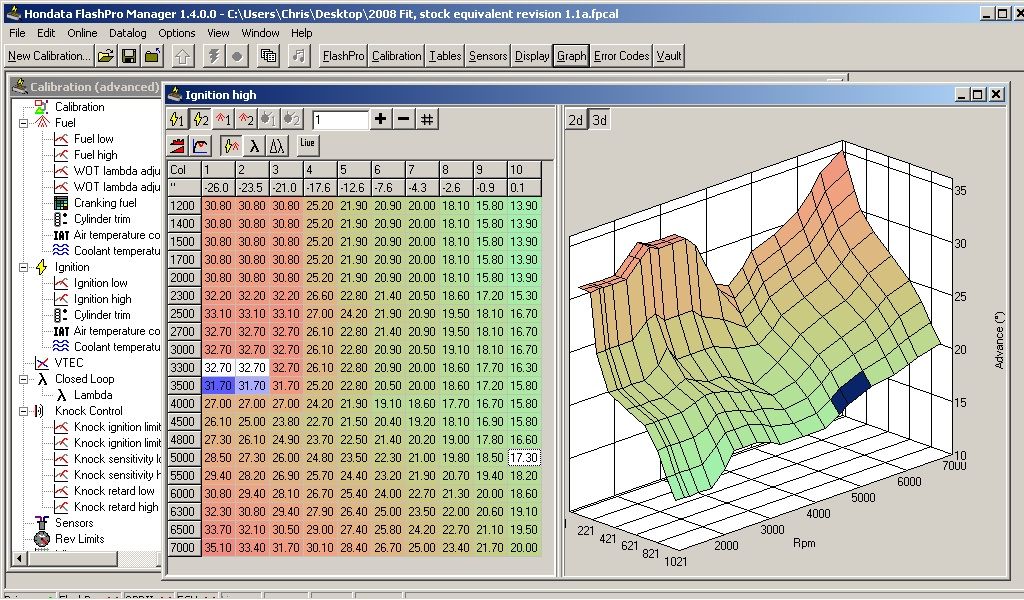
Task: Click the adjustment value input field
Action: (x=340, y=119)
